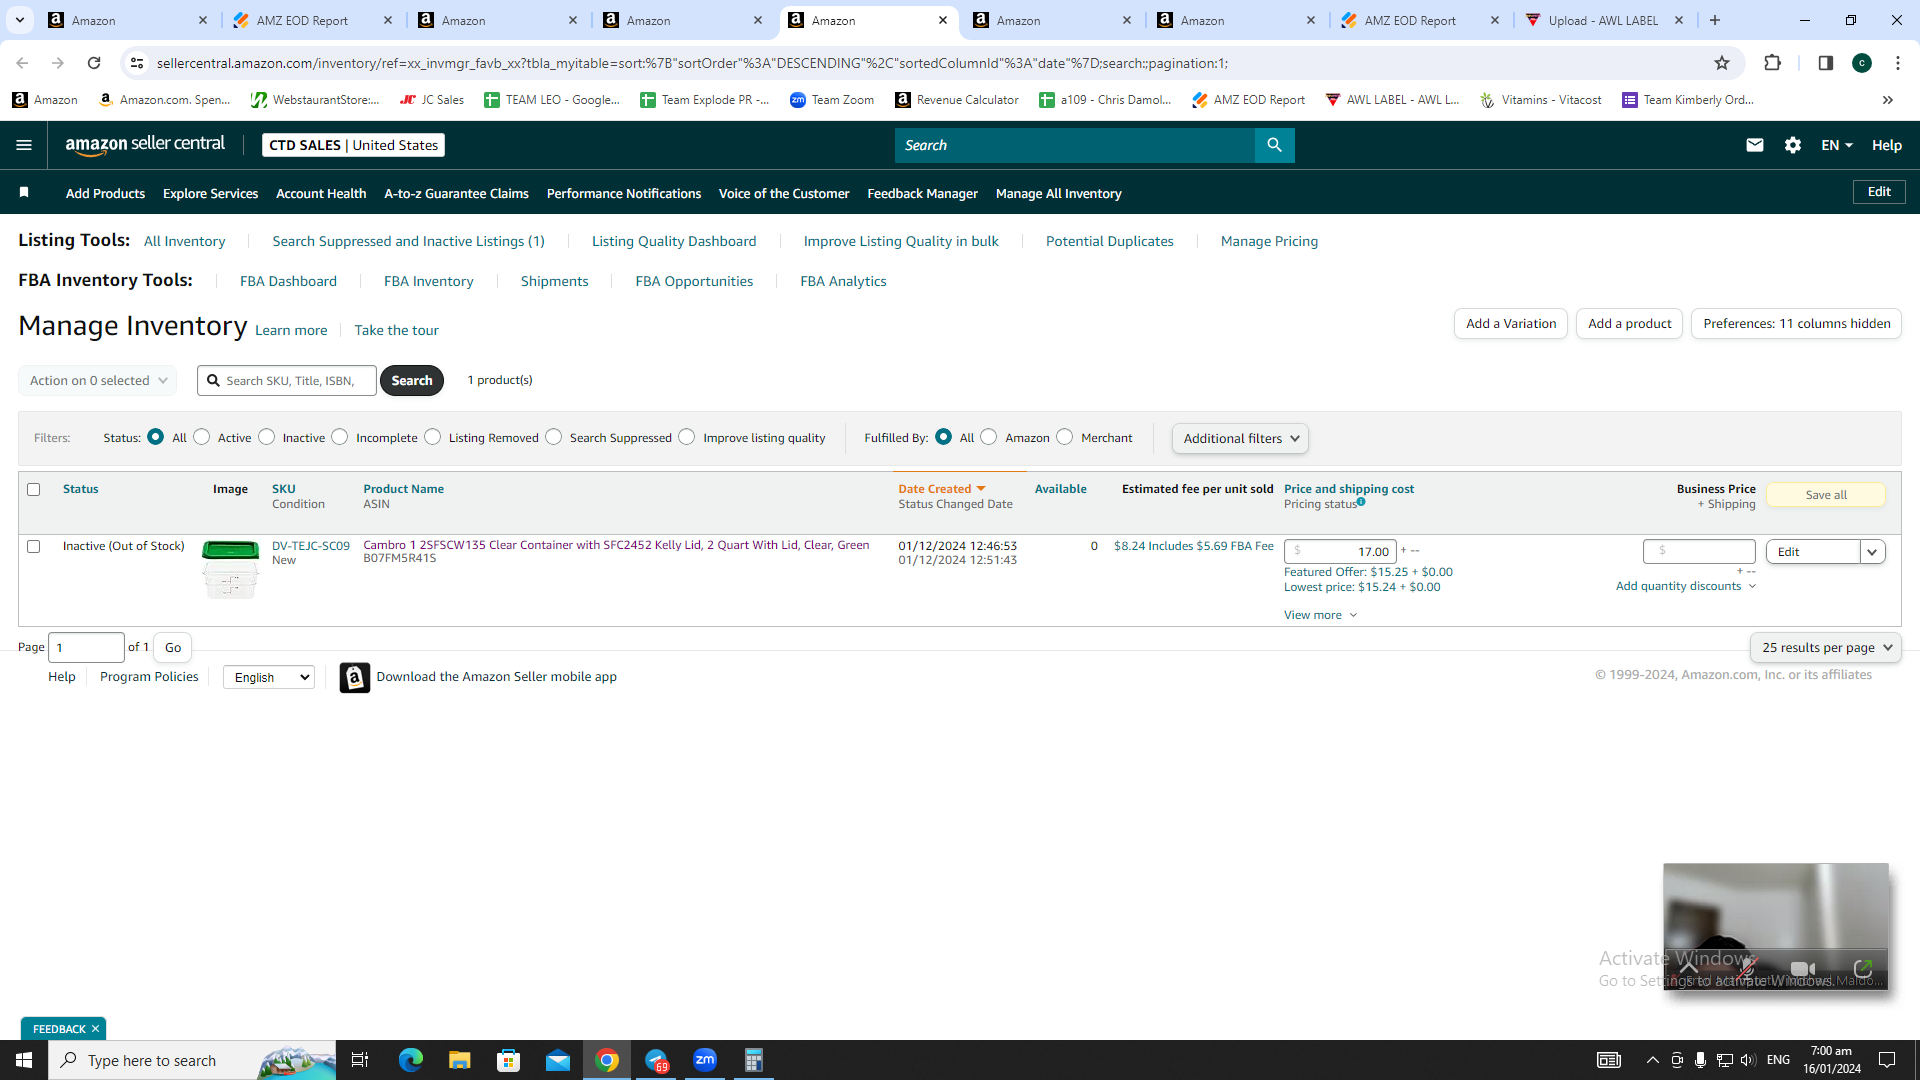Tick the select-all checkbox in table header
Screen dimensions: 1920x1080
(x=34, y=489)
